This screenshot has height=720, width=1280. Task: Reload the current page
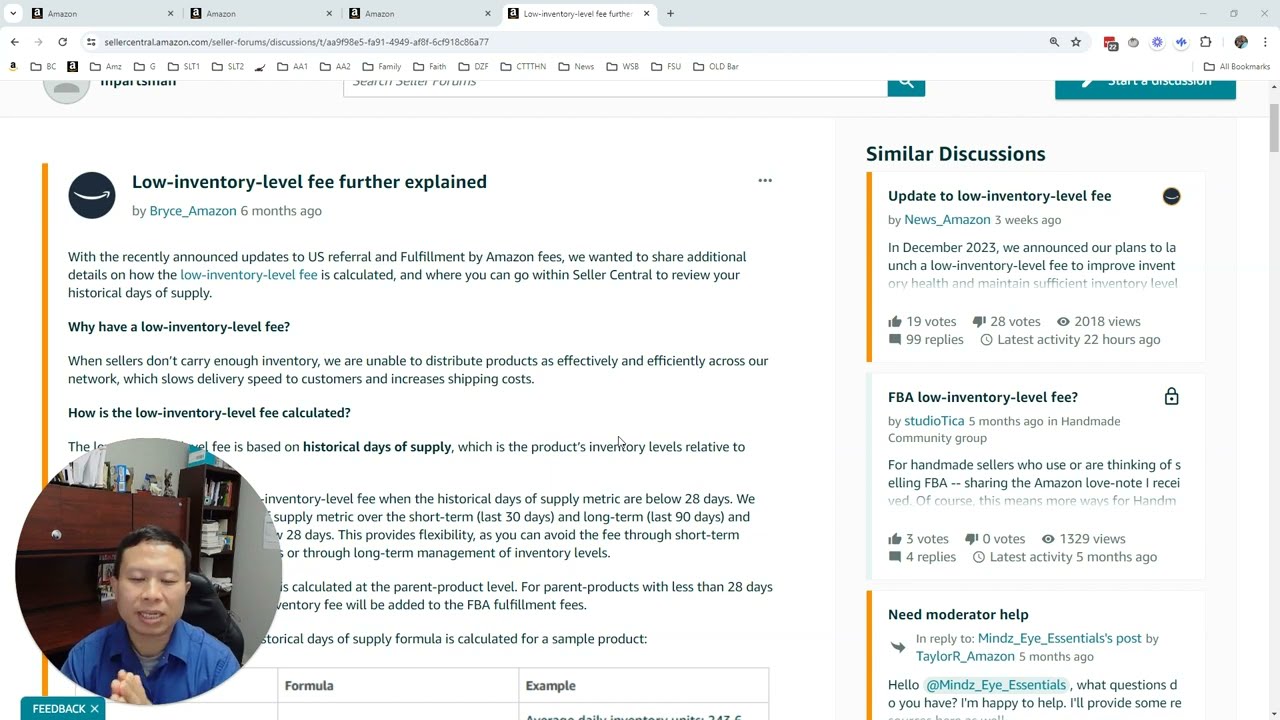(62, 42)
